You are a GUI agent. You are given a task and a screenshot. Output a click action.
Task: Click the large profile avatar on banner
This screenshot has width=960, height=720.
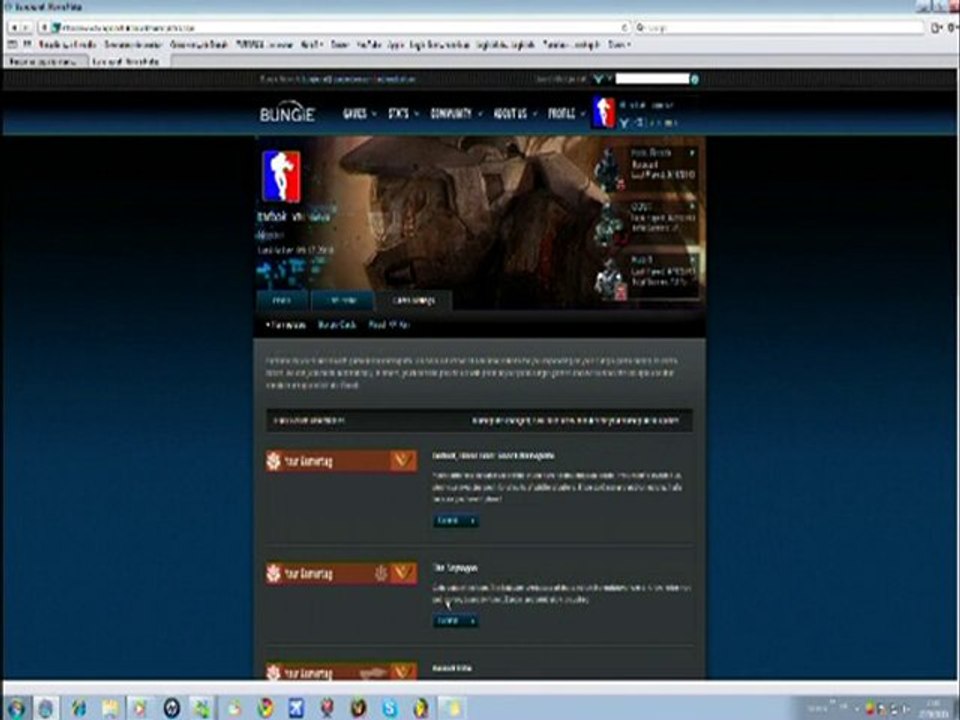[x=281, y=176]
